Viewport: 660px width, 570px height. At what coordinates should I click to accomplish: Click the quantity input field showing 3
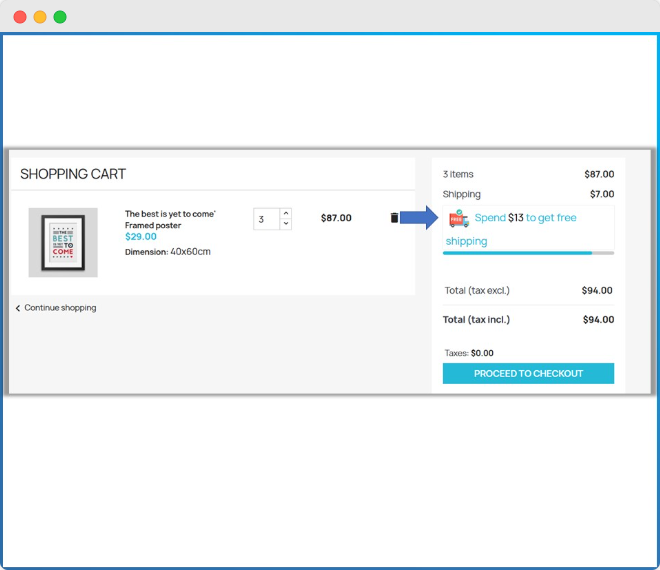(x=266, y=219)
